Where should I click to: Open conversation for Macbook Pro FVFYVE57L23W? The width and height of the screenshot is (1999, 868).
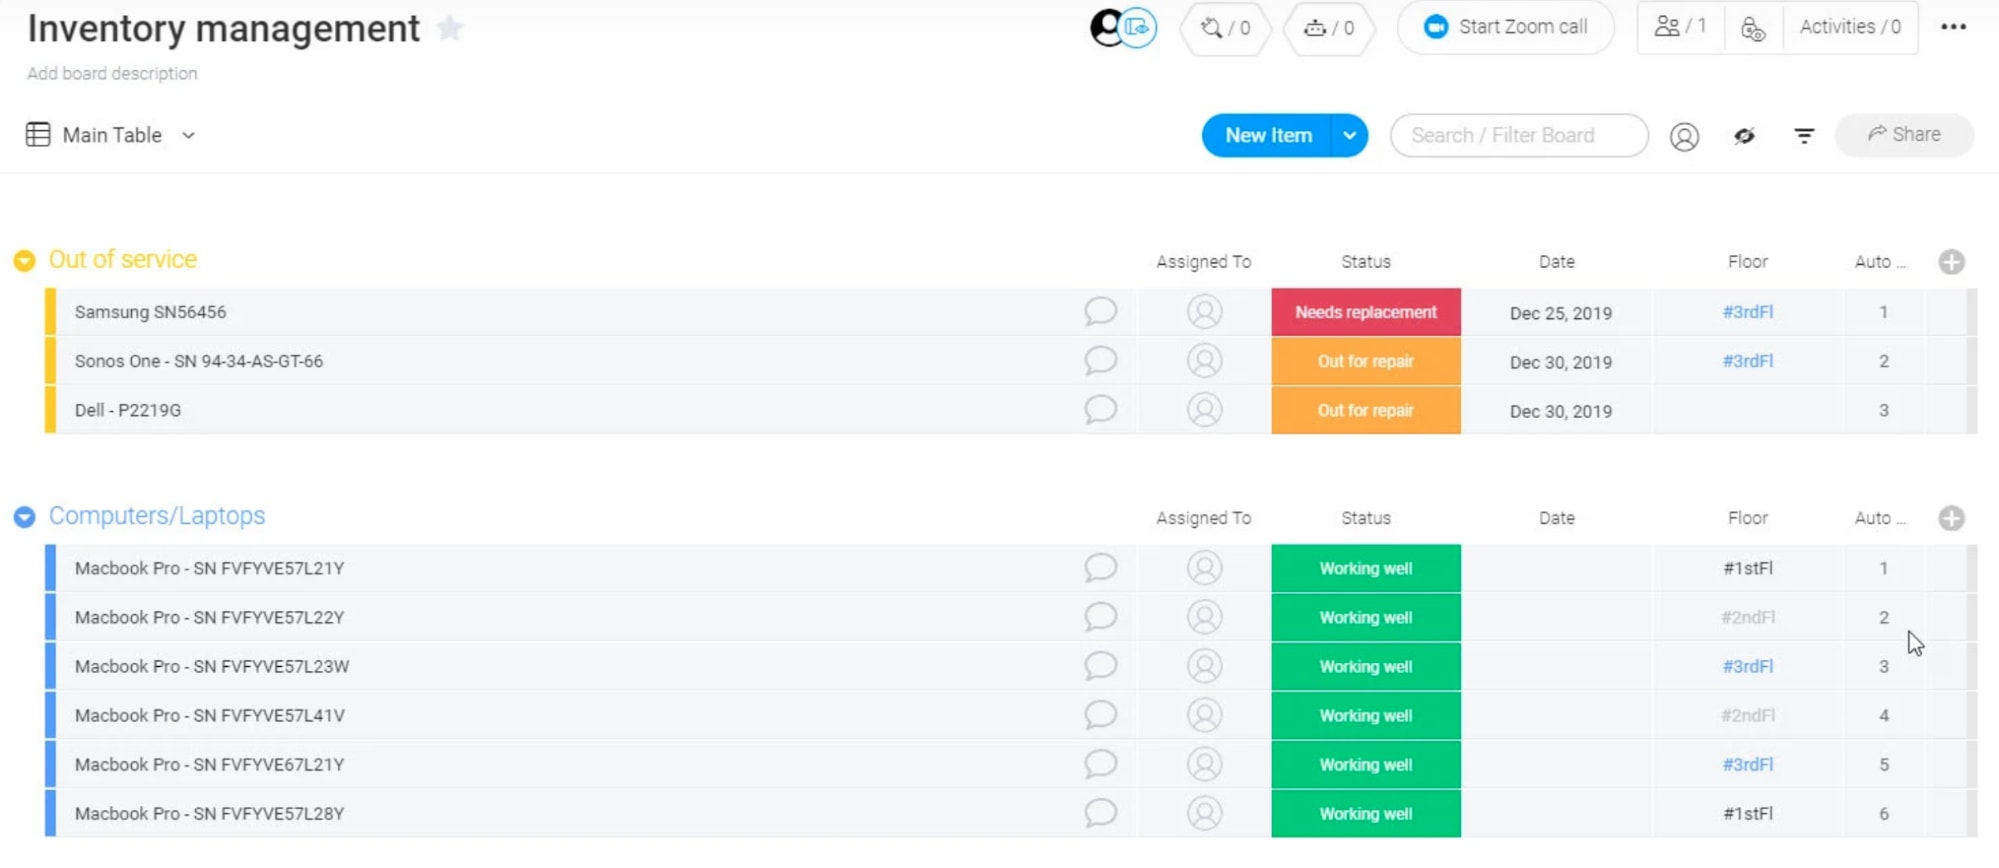coord(1100,665)
